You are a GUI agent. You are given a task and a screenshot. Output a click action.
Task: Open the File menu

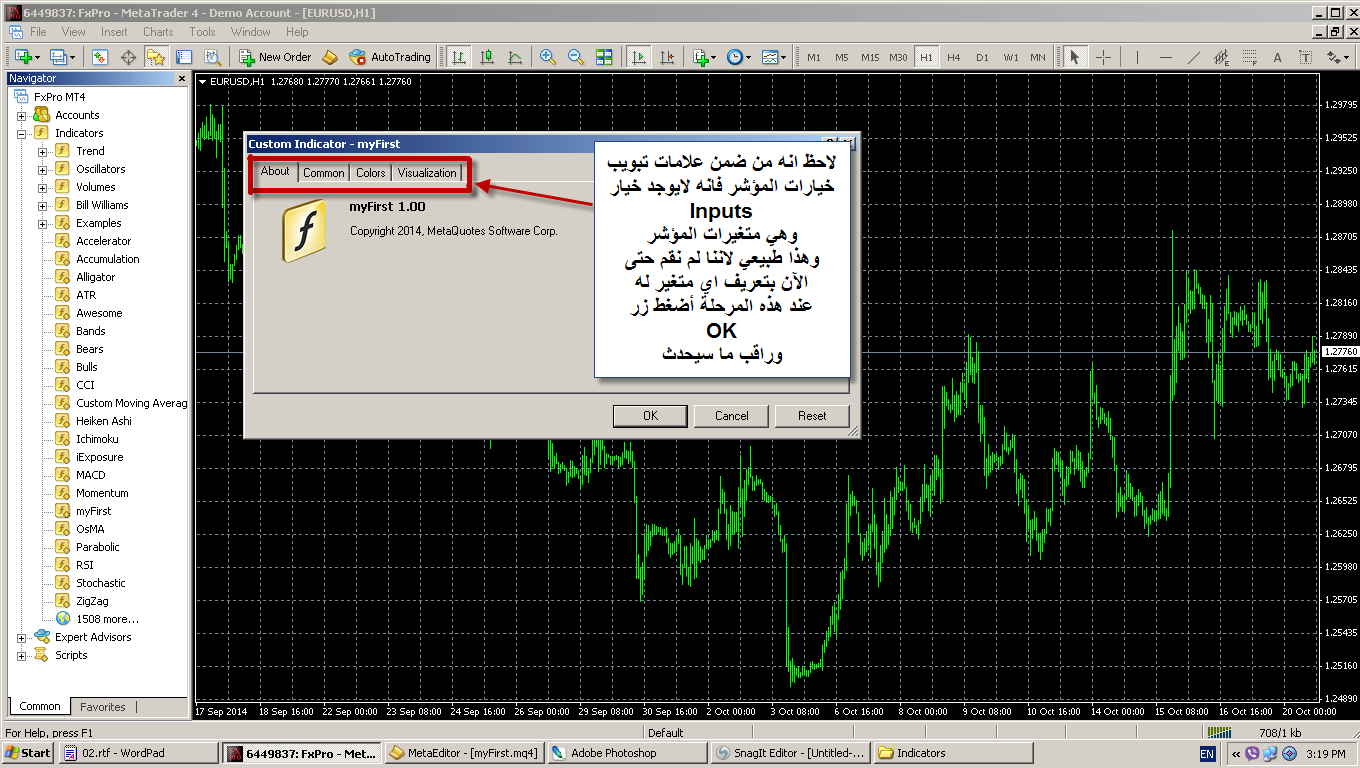38,32
